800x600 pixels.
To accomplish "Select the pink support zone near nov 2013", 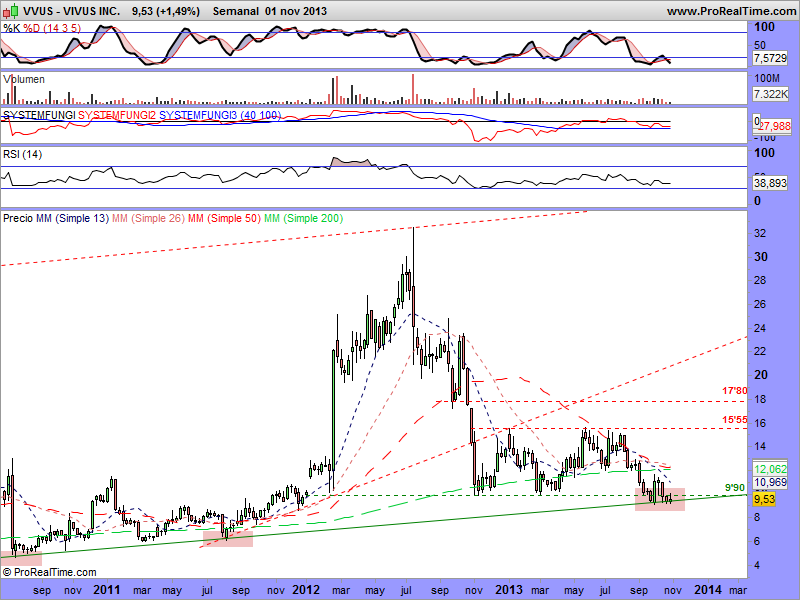I will pyautogui.click(x=660, y=499).
